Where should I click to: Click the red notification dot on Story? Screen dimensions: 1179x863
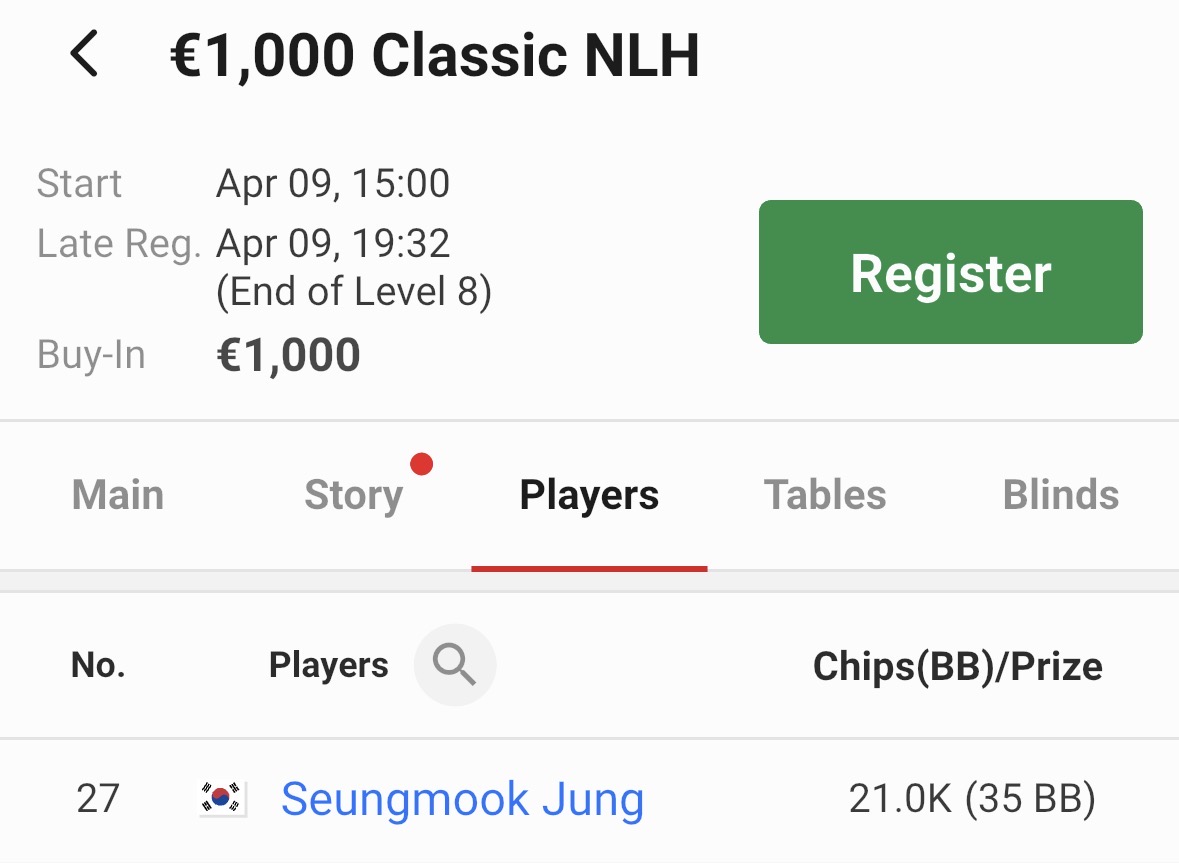pyautogui.click(x=422, y=464)
